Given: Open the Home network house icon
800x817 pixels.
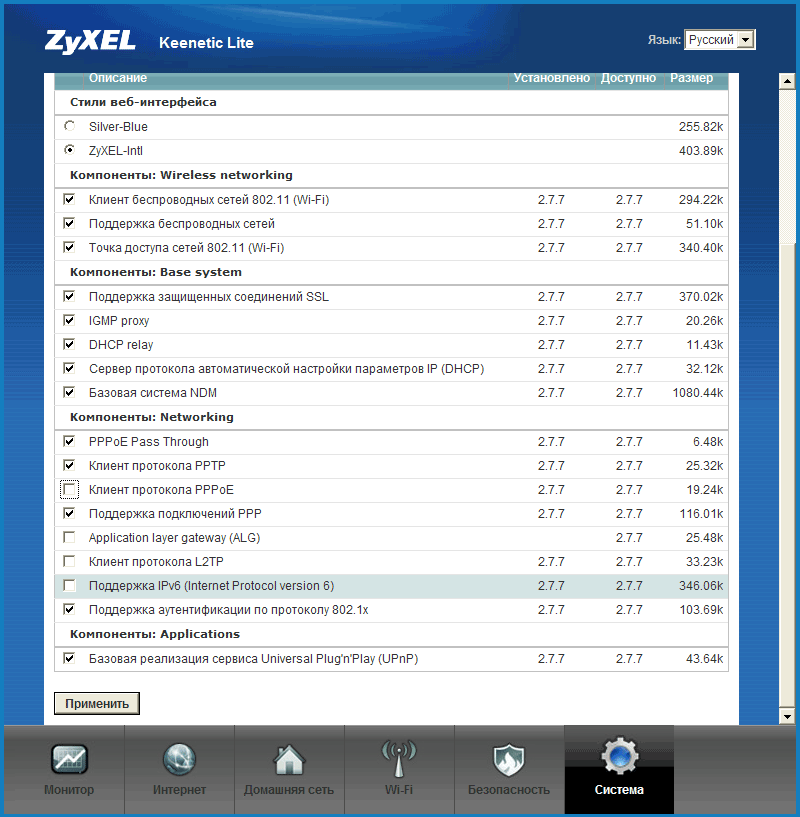Looking at the screenshot, I should tap(289, 760).
